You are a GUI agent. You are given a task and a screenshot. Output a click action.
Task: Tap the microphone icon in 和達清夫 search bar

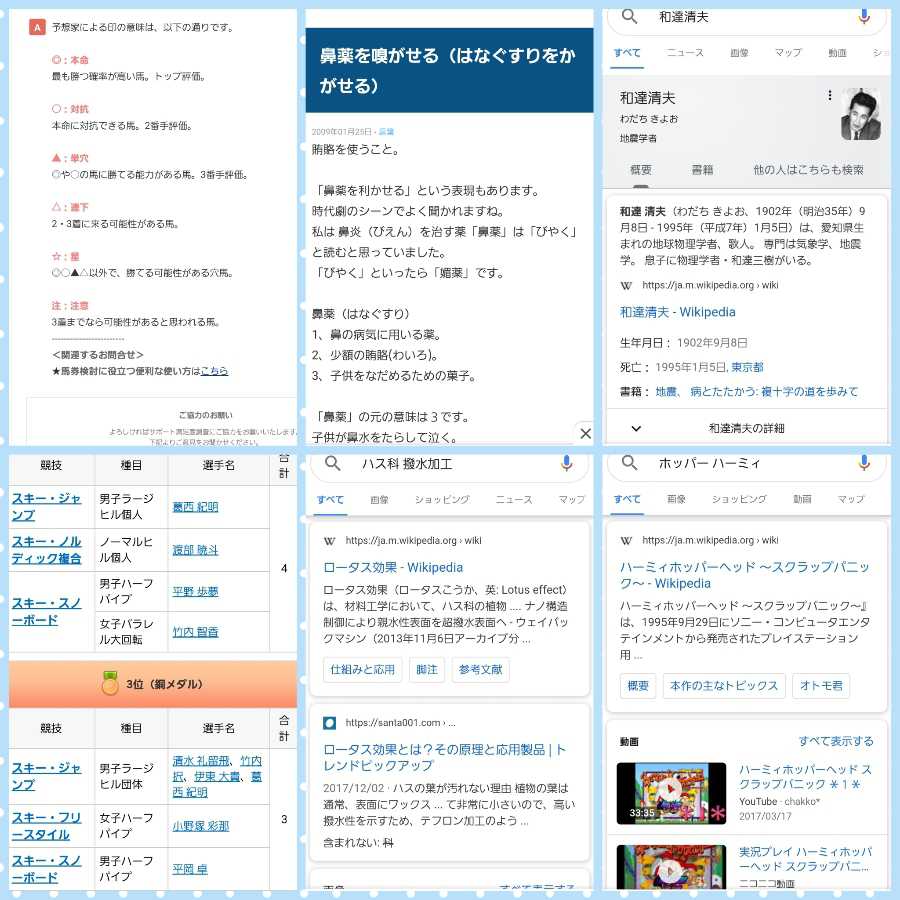click(x=864, y=17)
